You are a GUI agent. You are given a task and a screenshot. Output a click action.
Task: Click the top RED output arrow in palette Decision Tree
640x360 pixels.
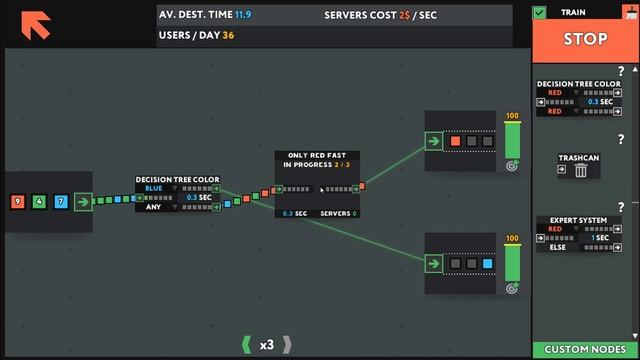[618, 93]
